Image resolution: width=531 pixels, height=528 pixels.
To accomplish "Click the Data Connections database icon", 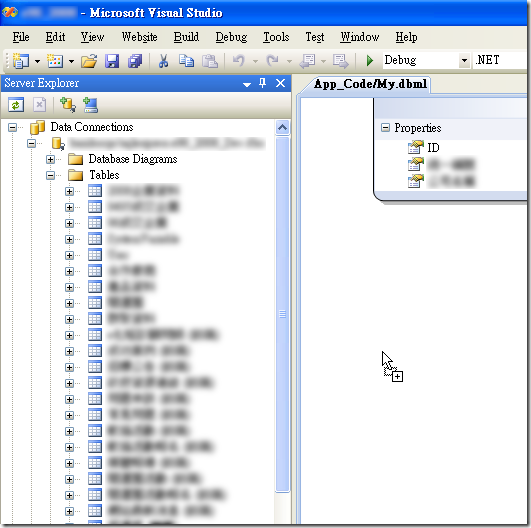I will (x=37, y=127).
